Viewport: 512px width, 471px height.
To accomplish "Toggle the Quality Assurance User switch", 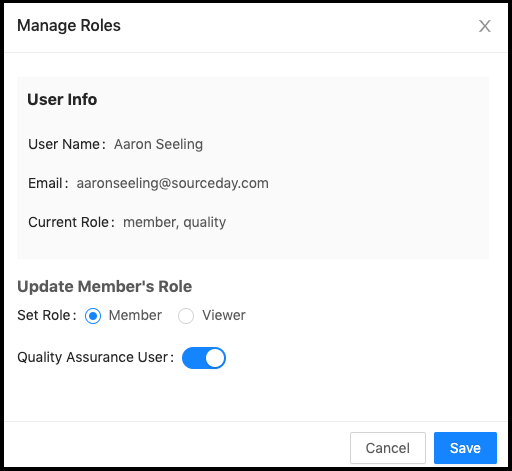I will (204, 358).
